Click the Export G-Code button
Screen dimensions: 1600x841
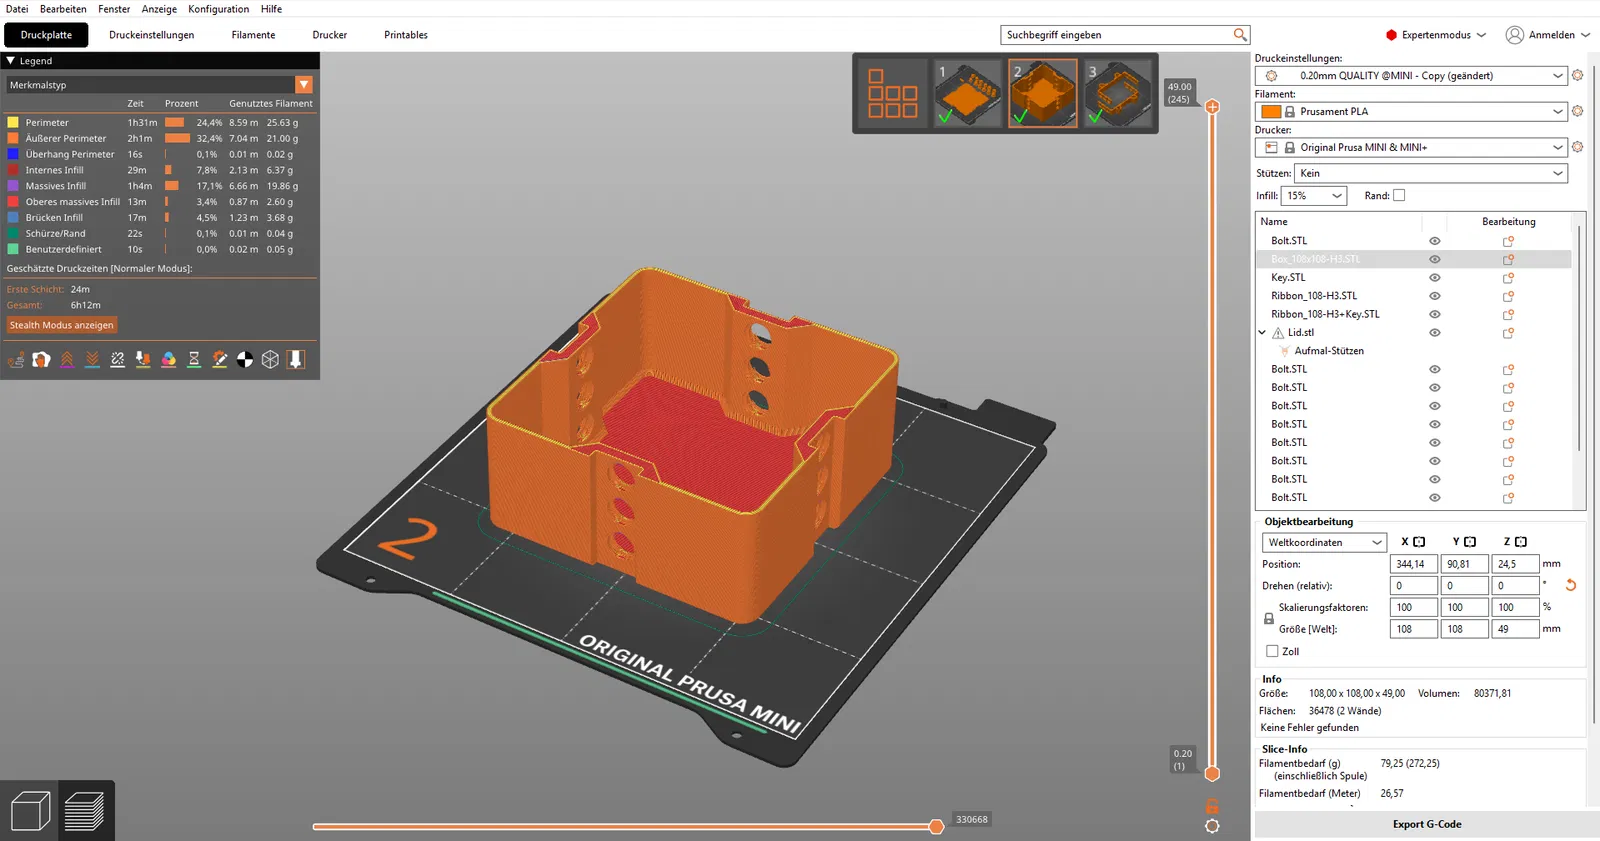point(1427,824)
